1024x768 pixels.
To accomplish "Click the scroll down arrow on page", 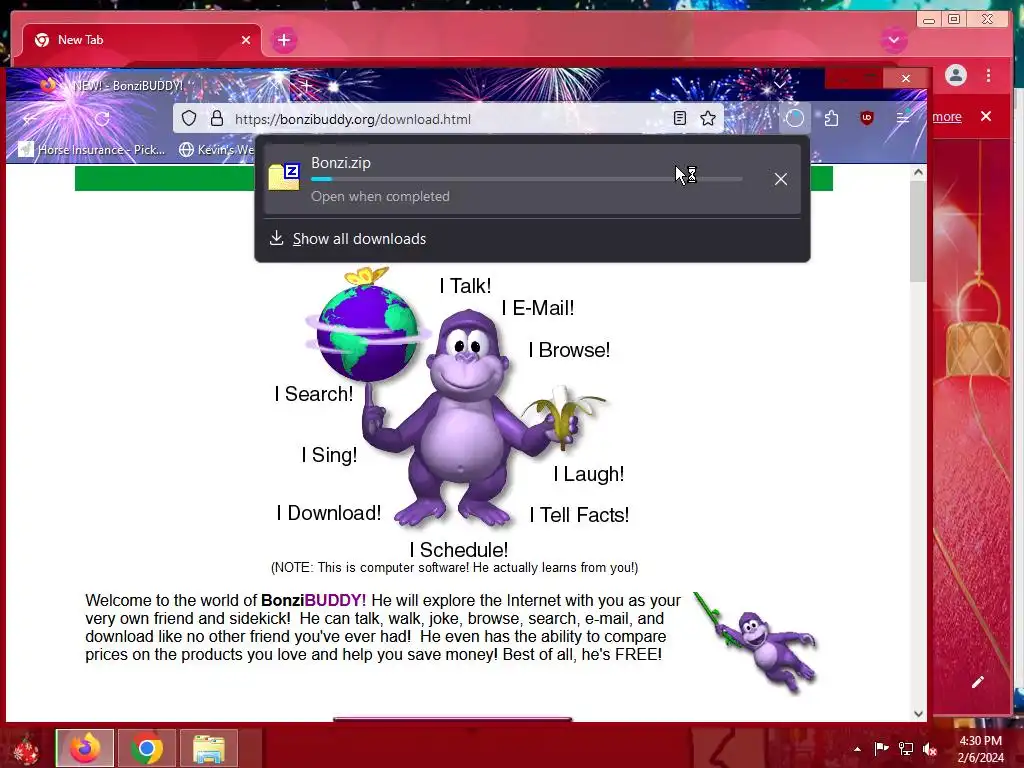I will (x=918, y=714).
